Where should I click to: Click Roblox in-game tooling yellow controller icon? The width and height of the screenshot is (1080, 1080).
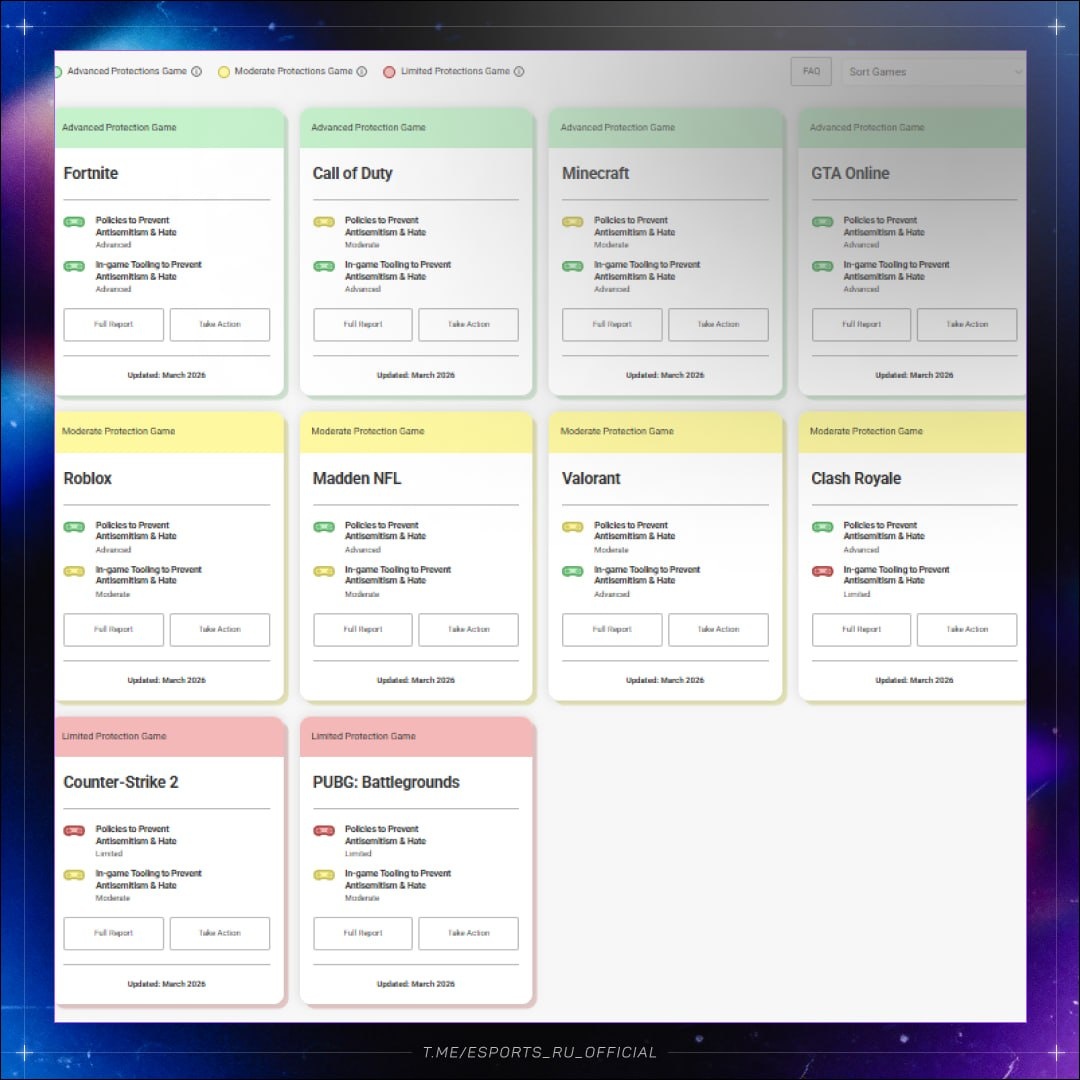click(74, 571)
